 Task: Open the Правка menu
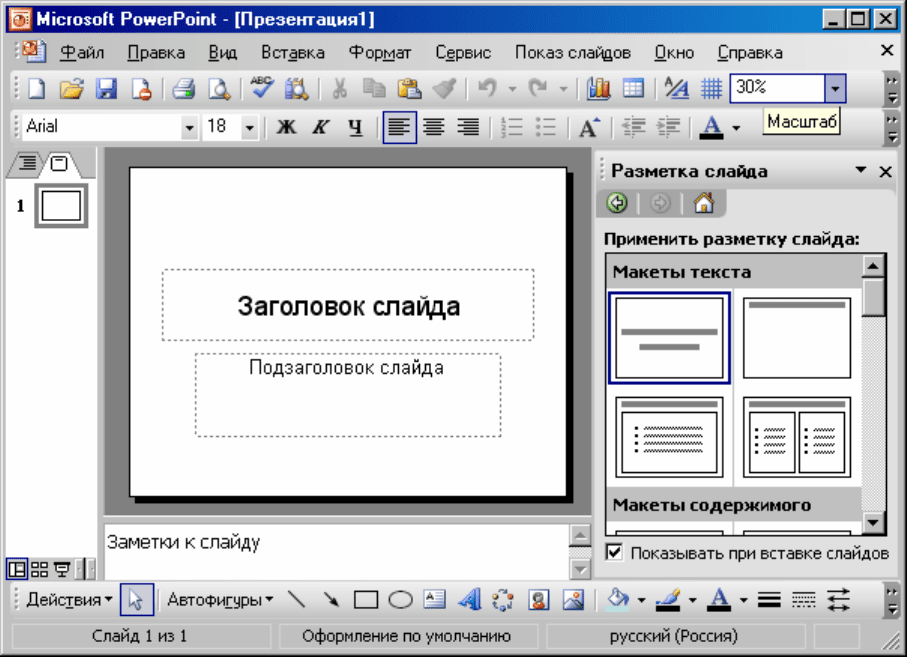tap(156, 53)
